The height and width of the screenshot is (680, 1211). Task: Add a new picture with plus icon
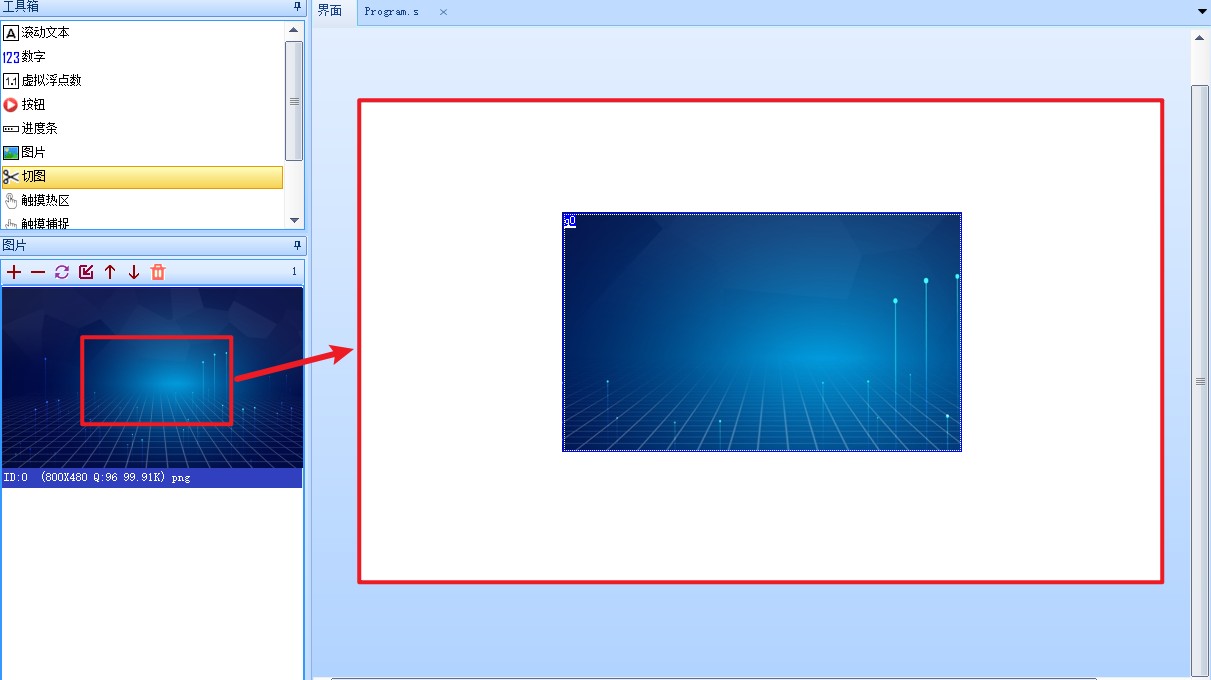click(x=14, y=272)
